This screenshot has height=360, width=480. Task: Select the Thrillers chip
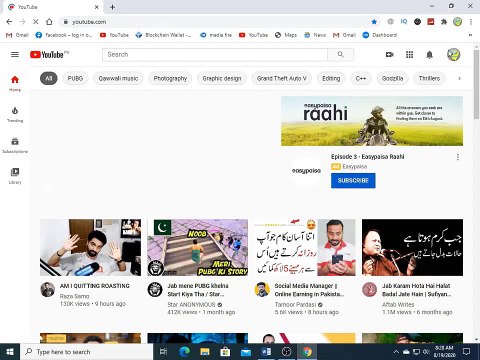(429, 78)
